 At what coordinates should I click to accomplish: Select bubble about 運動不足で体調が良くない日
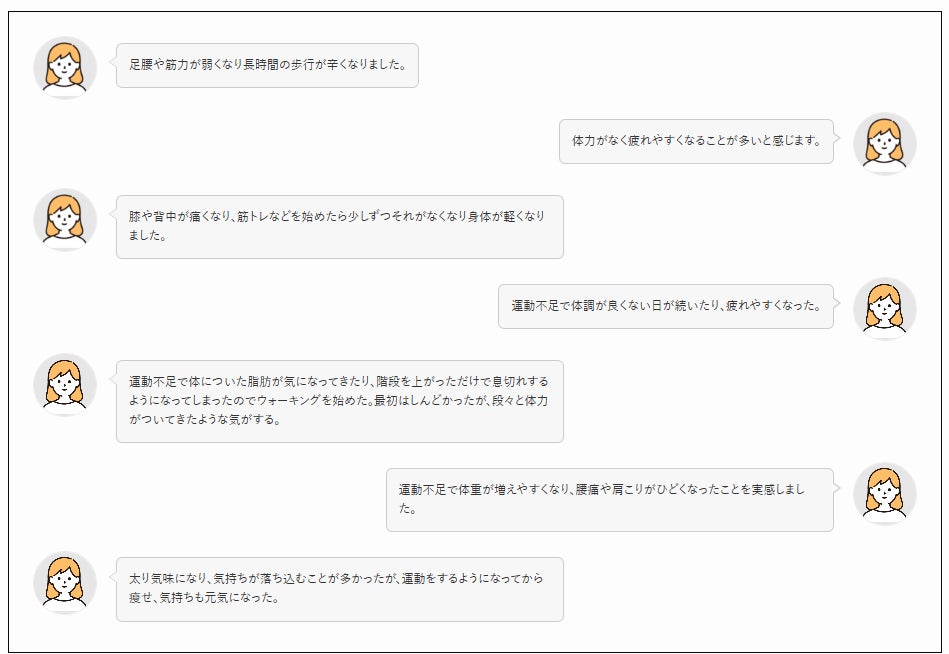coord(665,306)
